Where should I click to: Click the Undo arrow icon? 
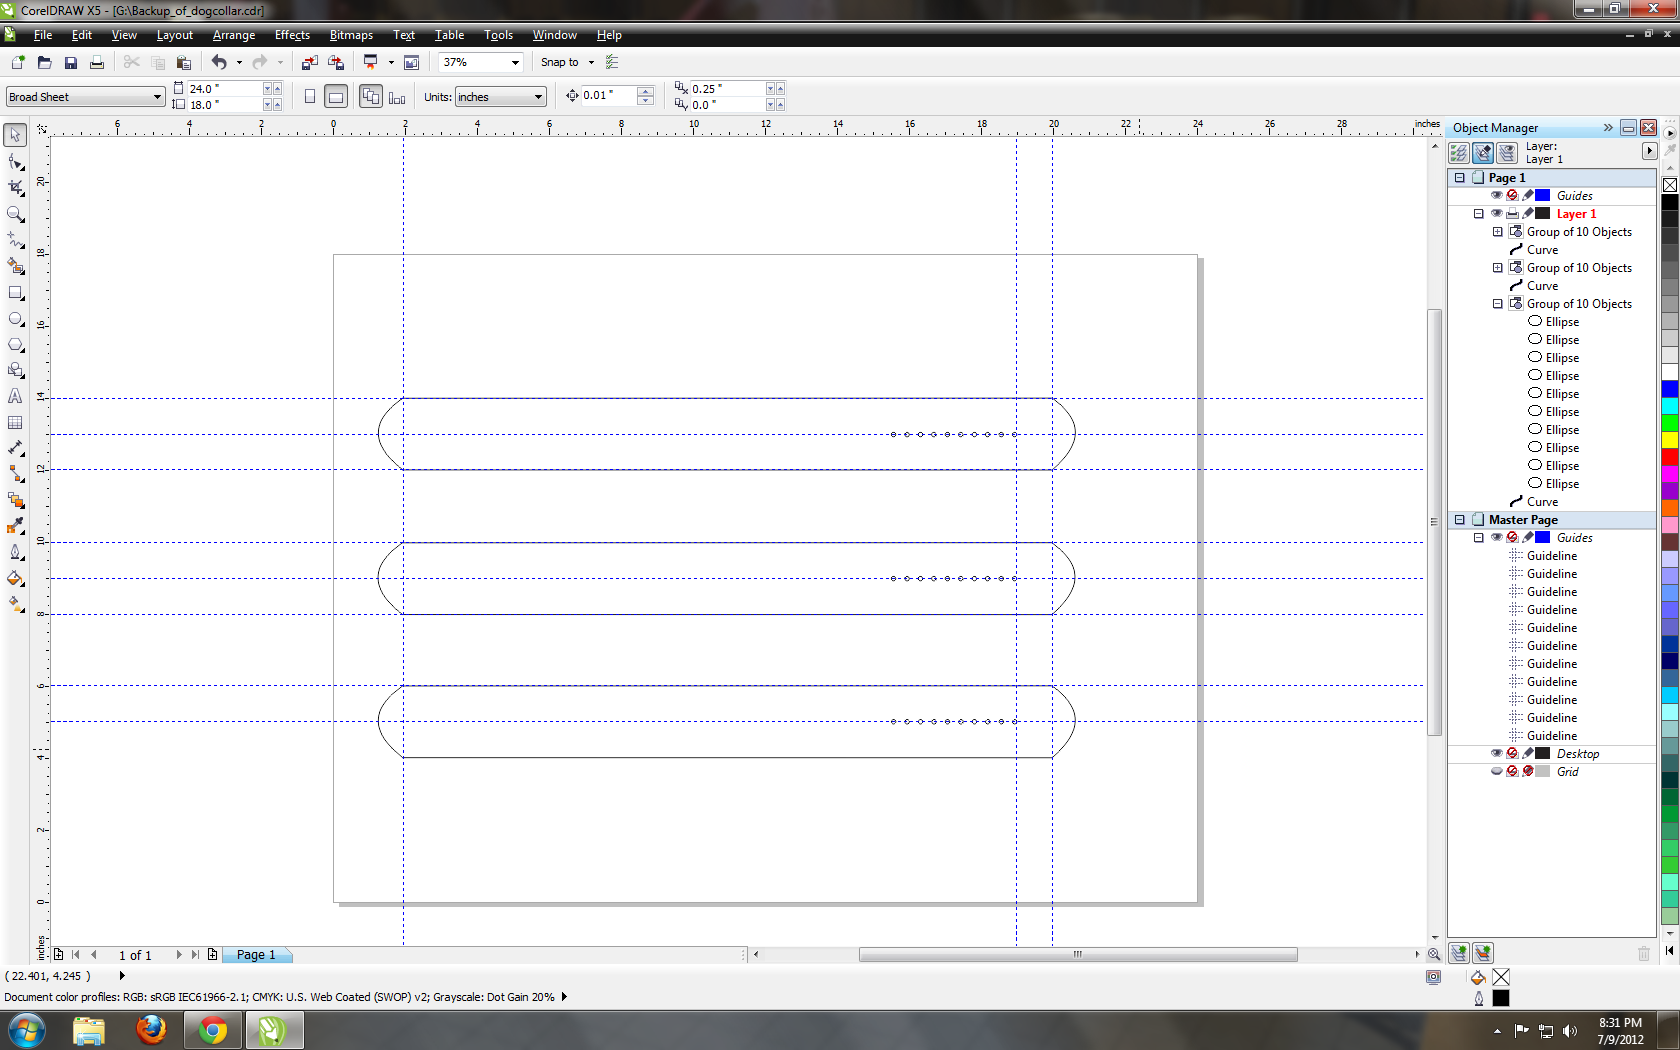point(219,62)
